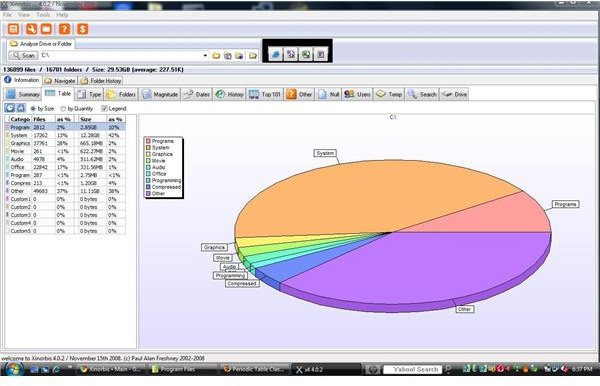The image size is (600, 386).
Task: Open the Tools menu
Action: click(43, 15)
